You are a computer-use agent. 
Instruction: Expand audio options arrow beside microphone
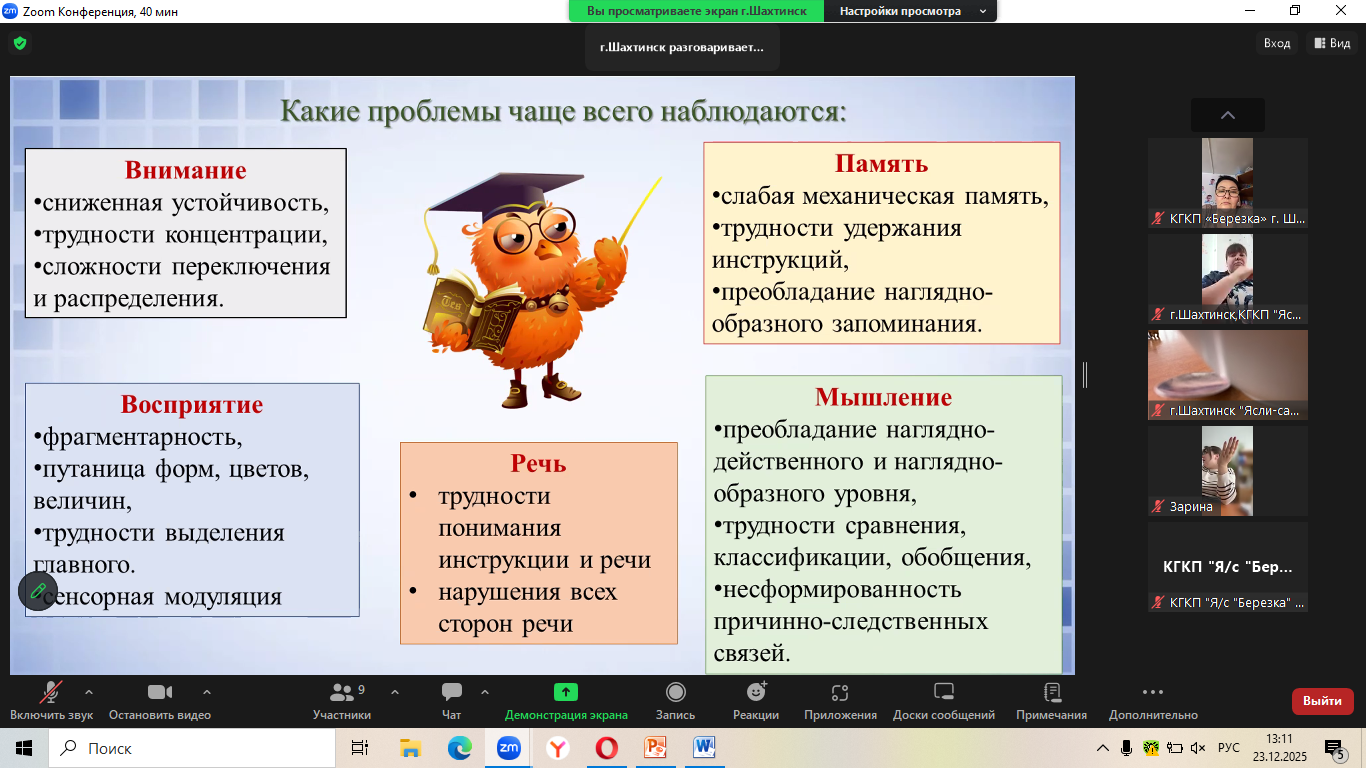89,692
